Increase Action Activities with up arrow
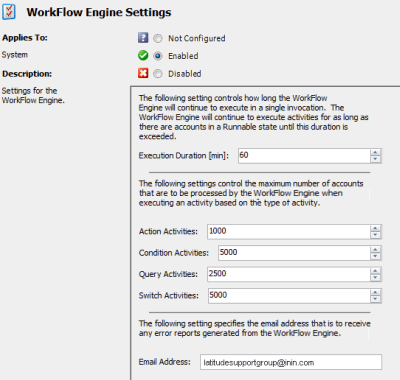Viewport: 400px width, 380px height. pyautogui.click(x=375, y=228)
